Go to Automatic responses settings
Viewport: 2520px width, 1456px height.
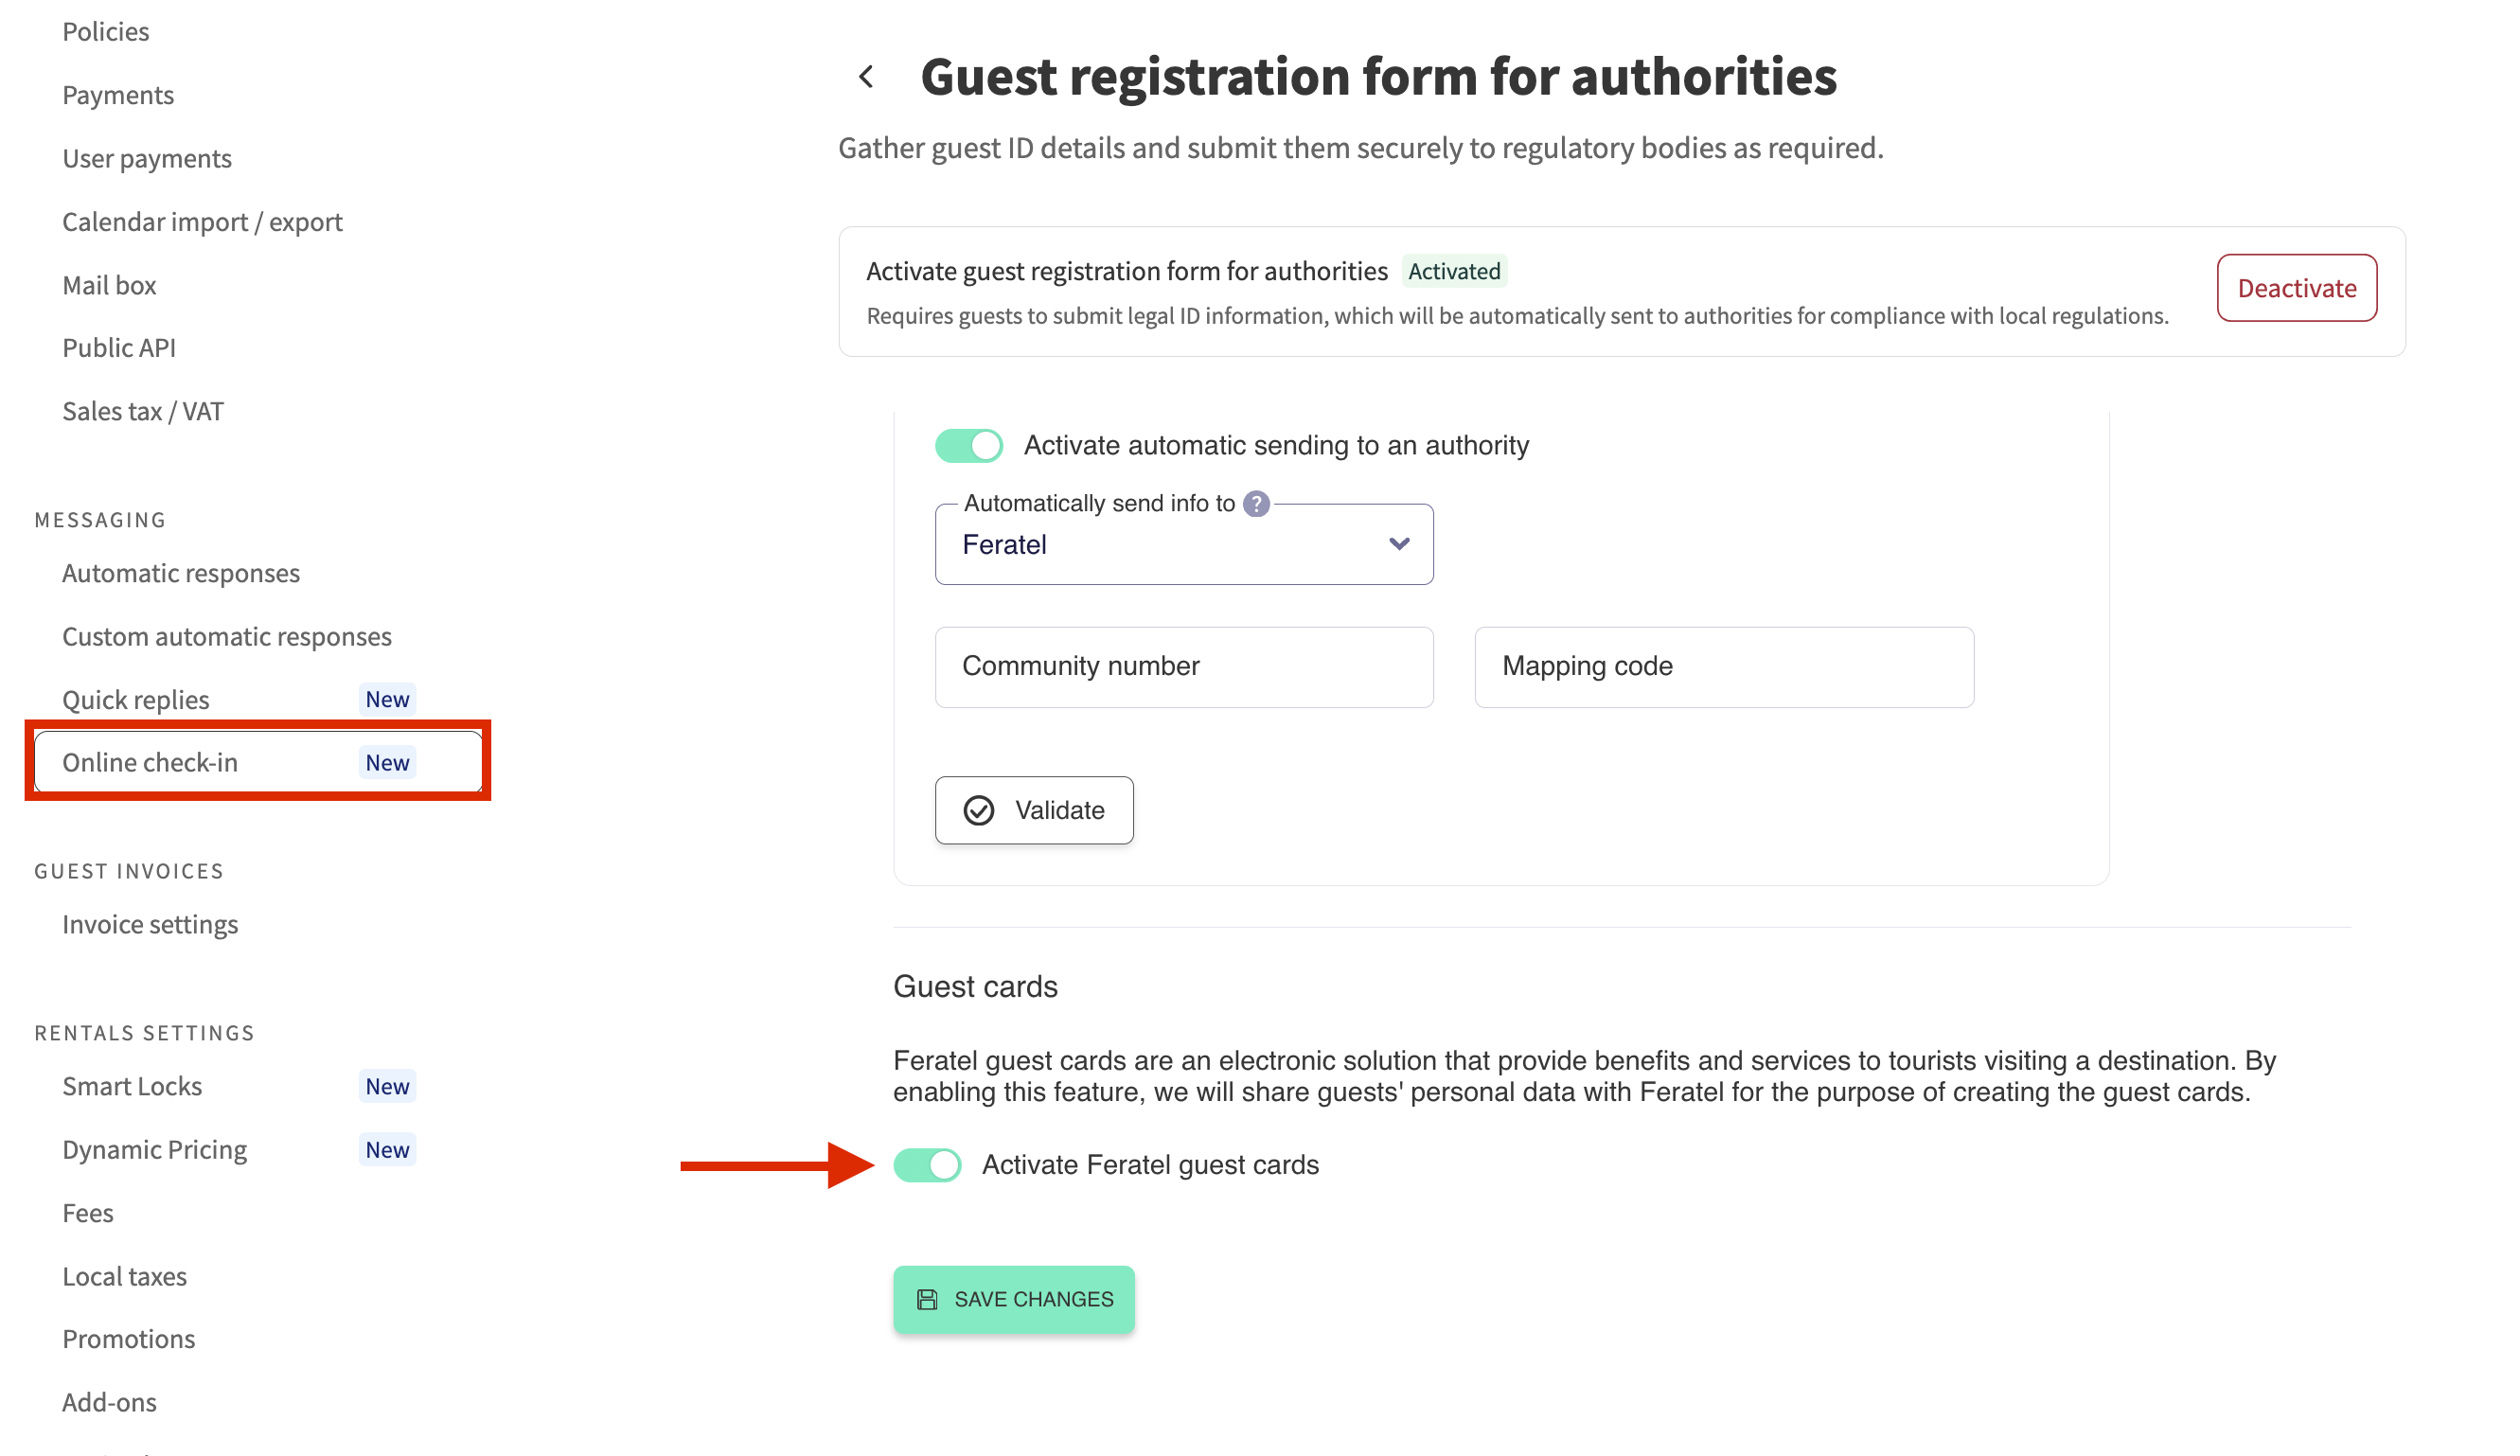coord(181,573)
